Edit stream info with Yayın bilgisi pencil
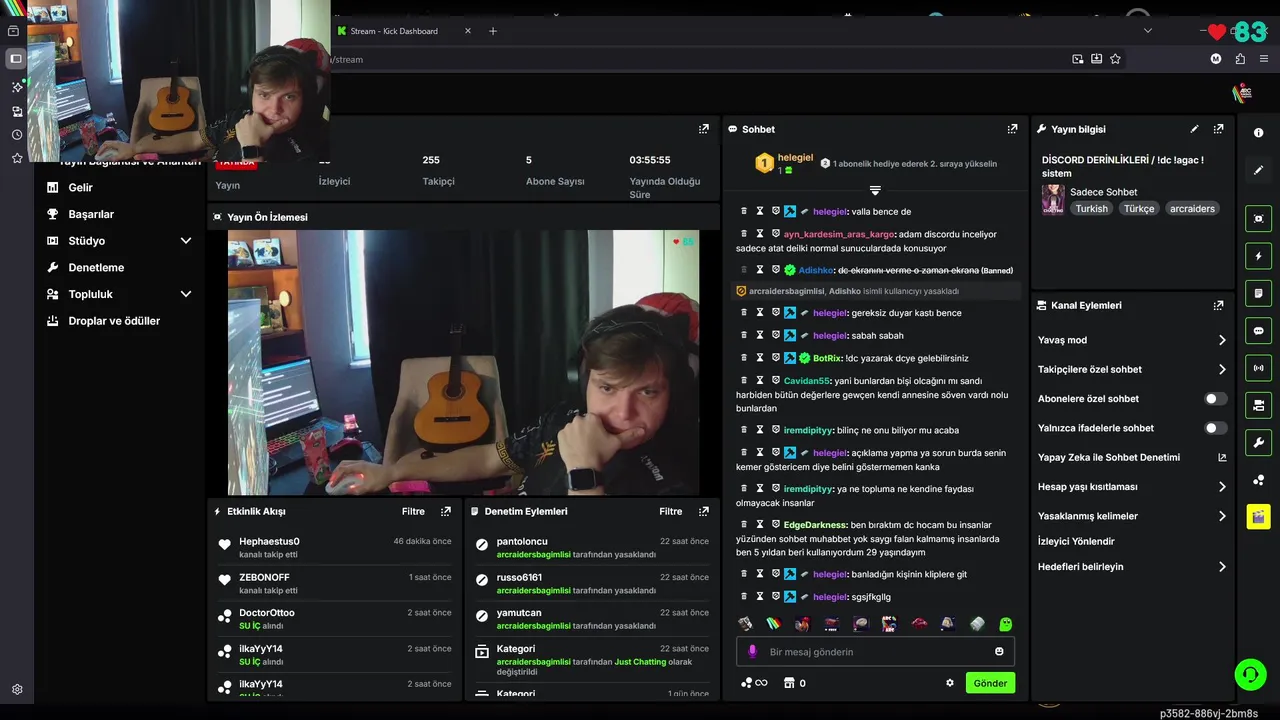The image size is (1280, 720). 1194,129
